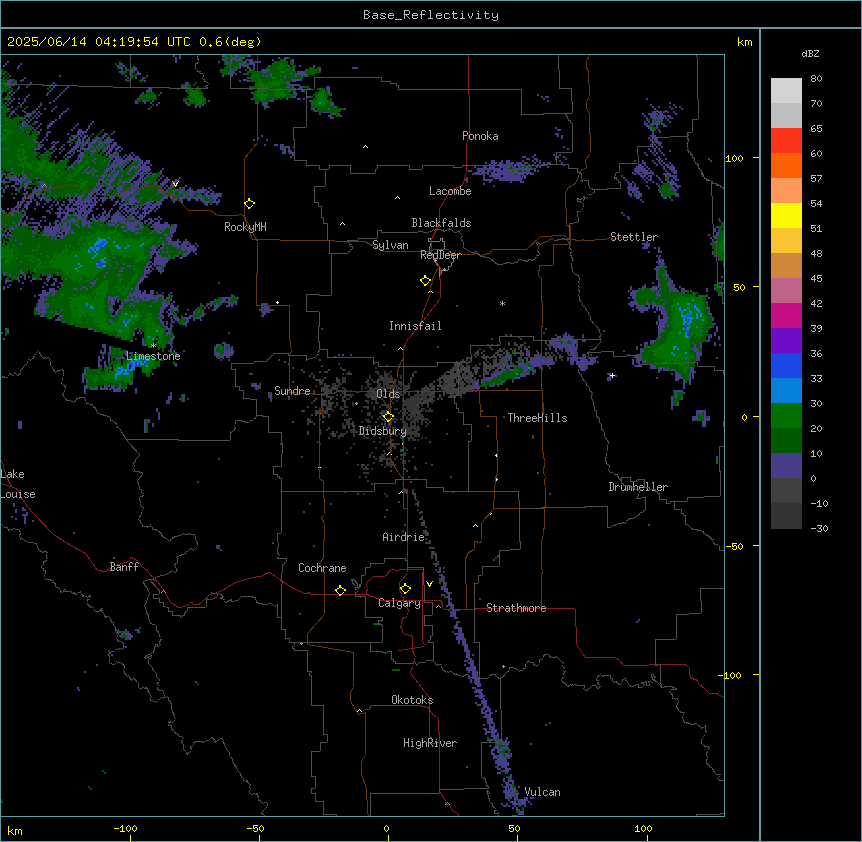The width and height of the screenshot is (862, 842).
Task: Click the Vulcan city label
Action: (x=543, y=792)
